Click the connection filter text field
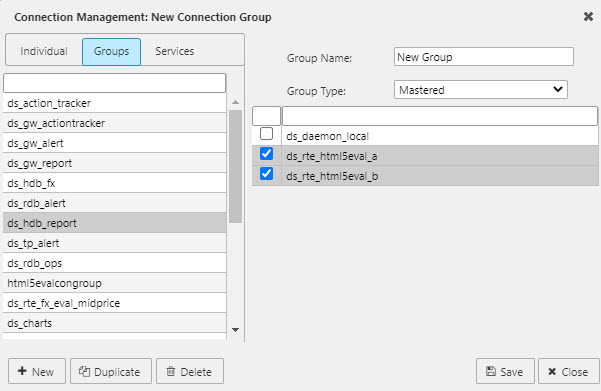The width and height of the screenshot is (601, 391). click(440, 116)
